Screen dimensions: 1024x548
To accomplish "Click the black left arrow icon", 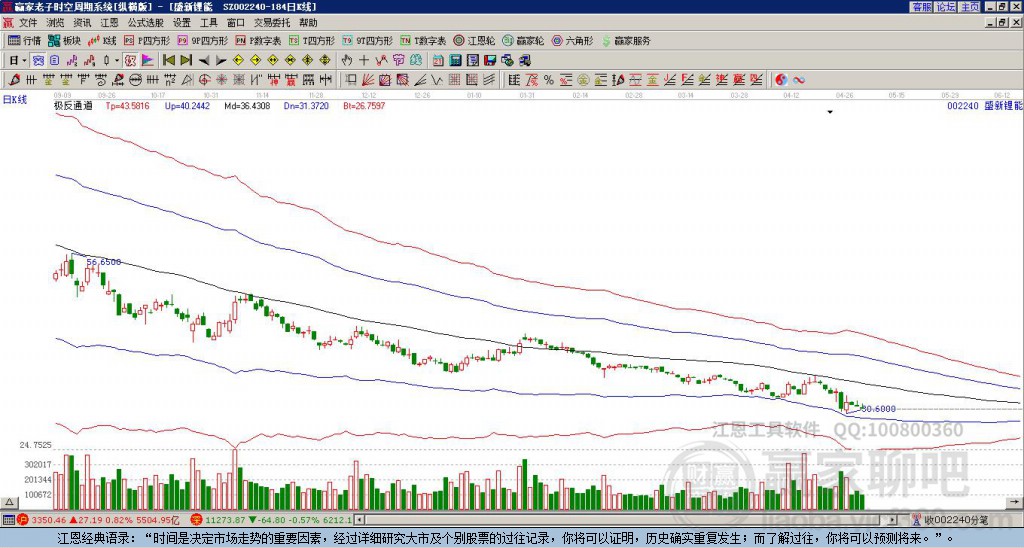I will (x=204, y=61).
